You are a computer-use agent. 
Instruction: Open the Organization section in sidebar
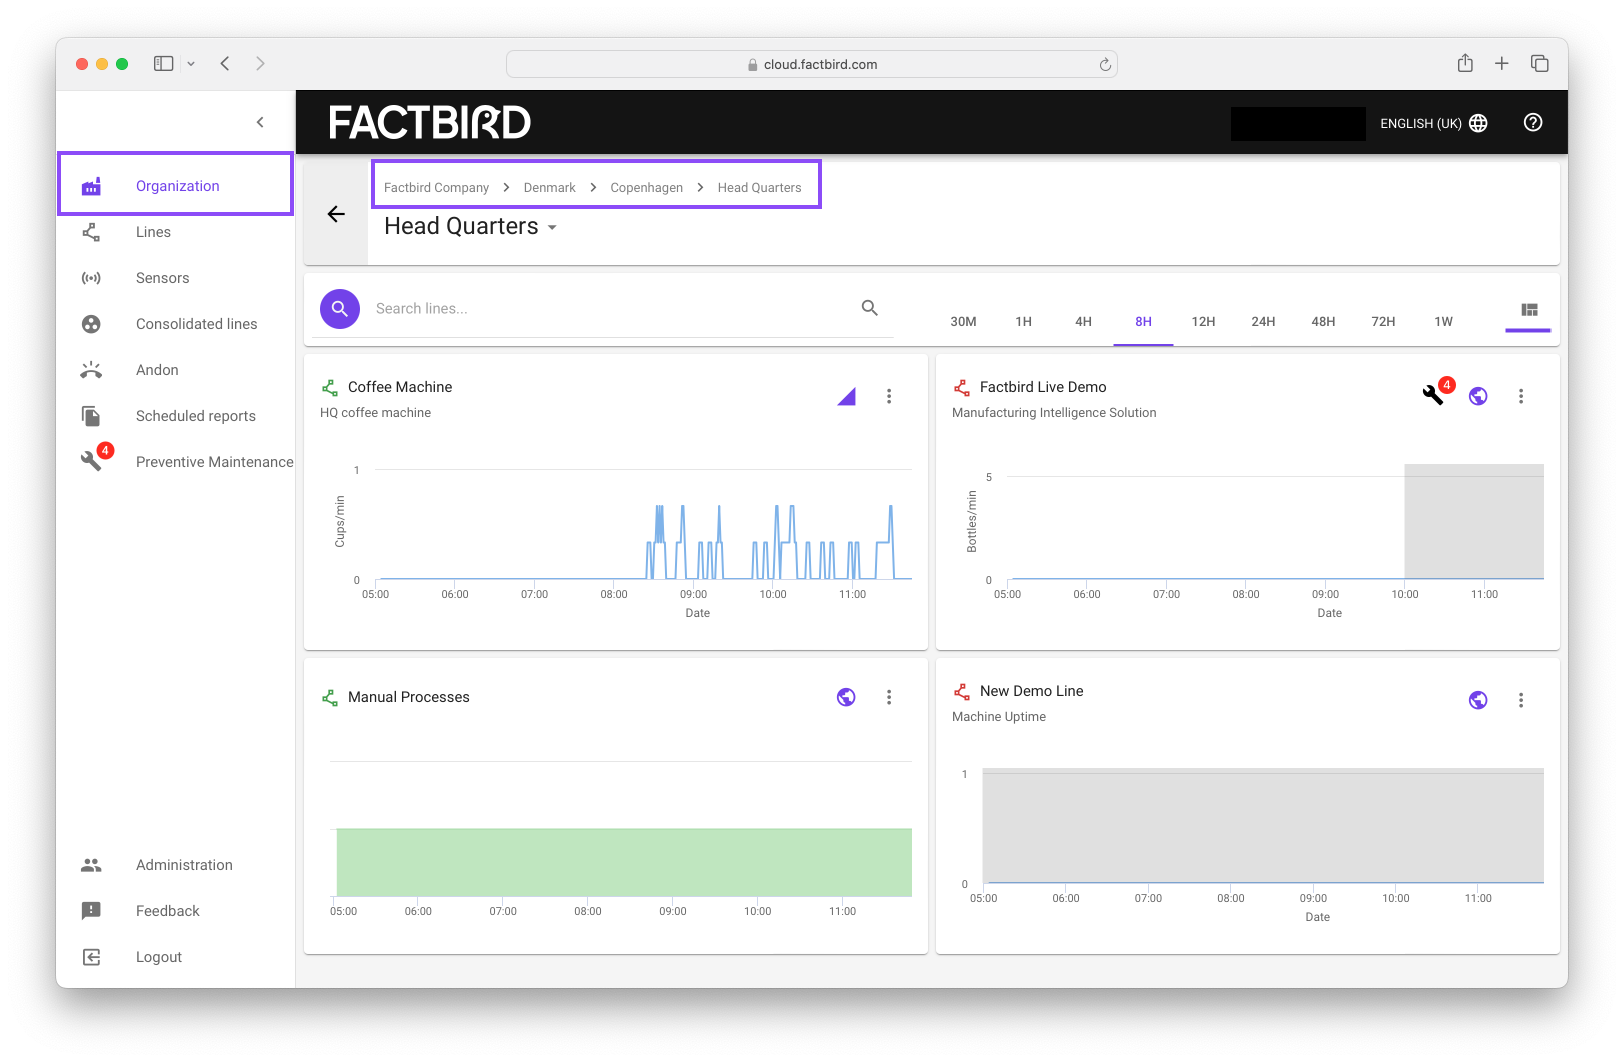(175, 185)
